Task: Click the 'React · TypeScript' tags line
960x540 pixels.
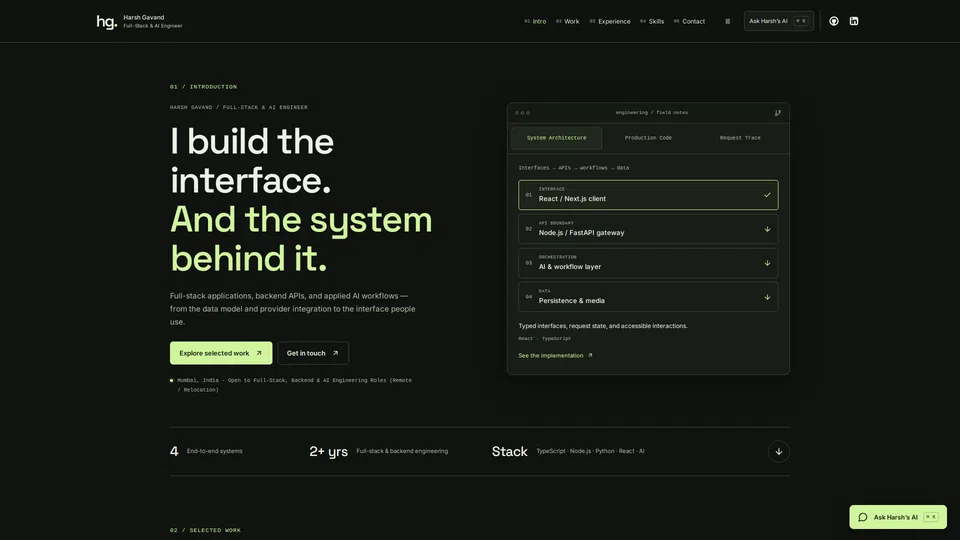Action: pos(544,339)
